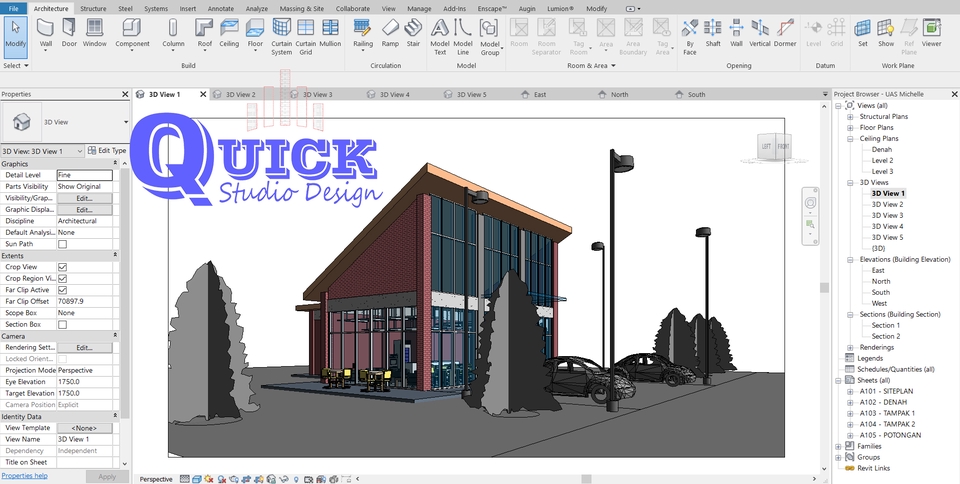Collapse the Ceiling Plans tree node
This screenshot has width=960, height=484.
pos(850,139)
